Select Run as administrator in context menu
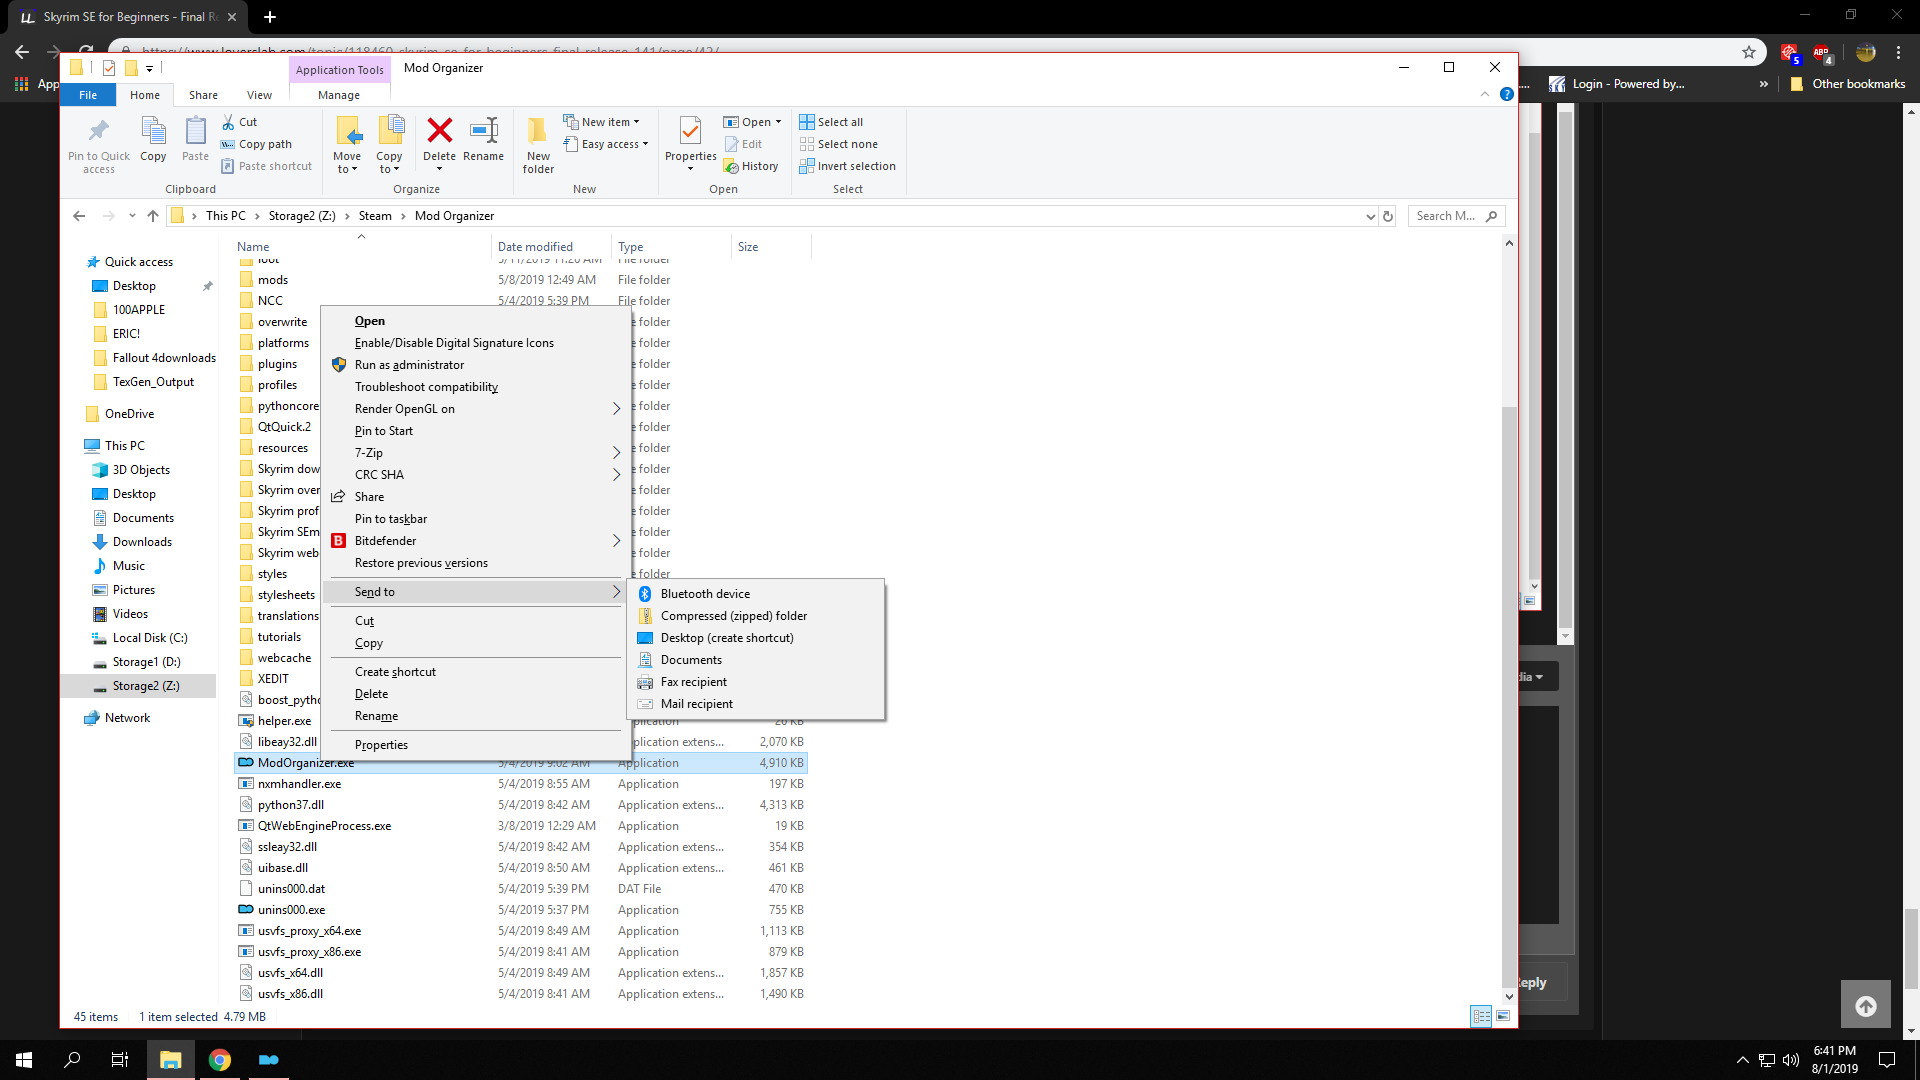Screen dimensions: 1920x1080 (476, 365)
